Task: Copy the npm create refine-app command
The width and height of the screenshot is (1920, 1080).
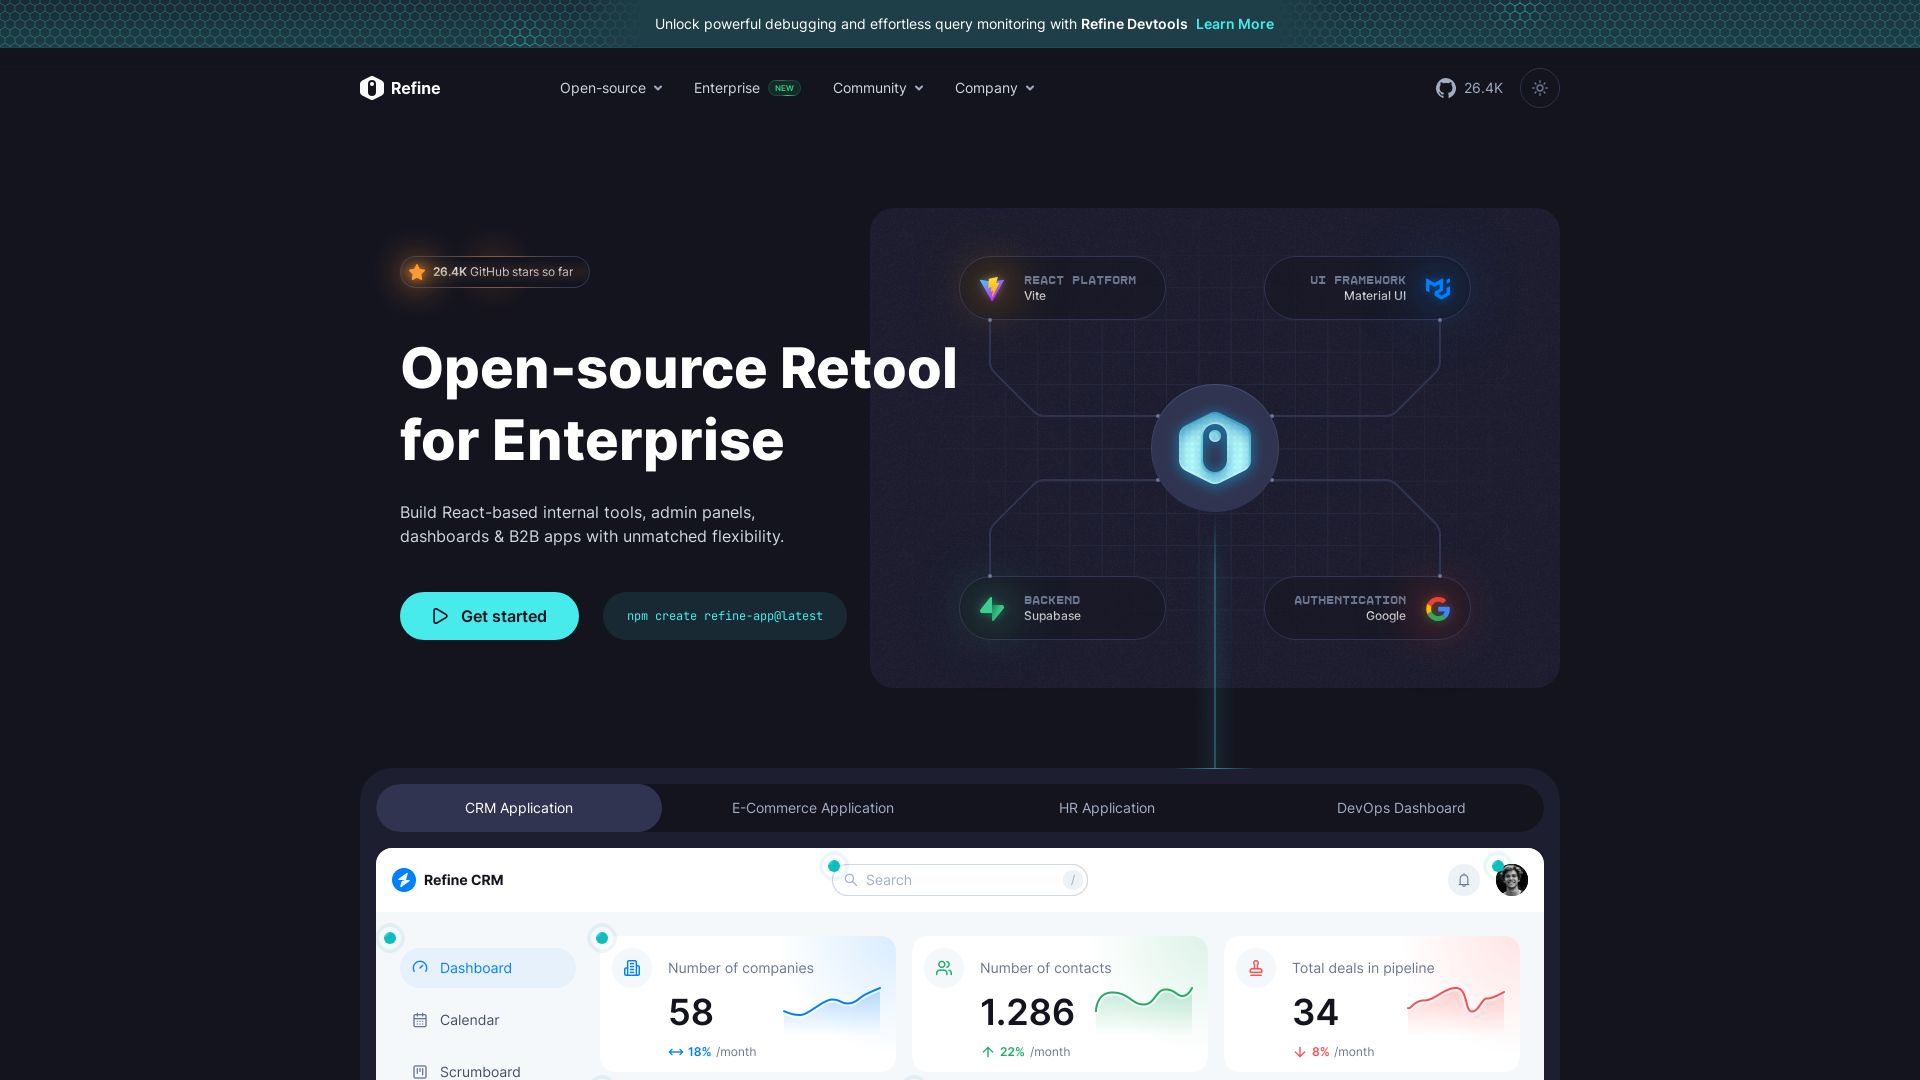Action: pos(724,616)
